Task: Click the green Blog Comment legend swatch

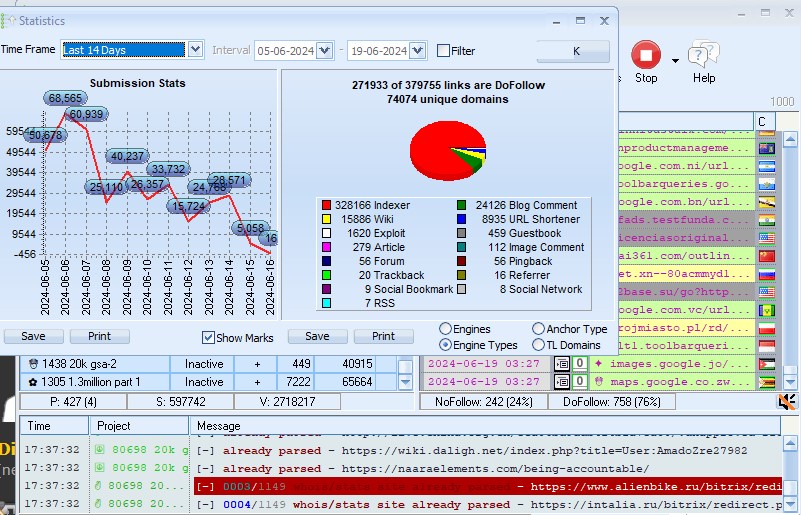Action: coord(461,205)
